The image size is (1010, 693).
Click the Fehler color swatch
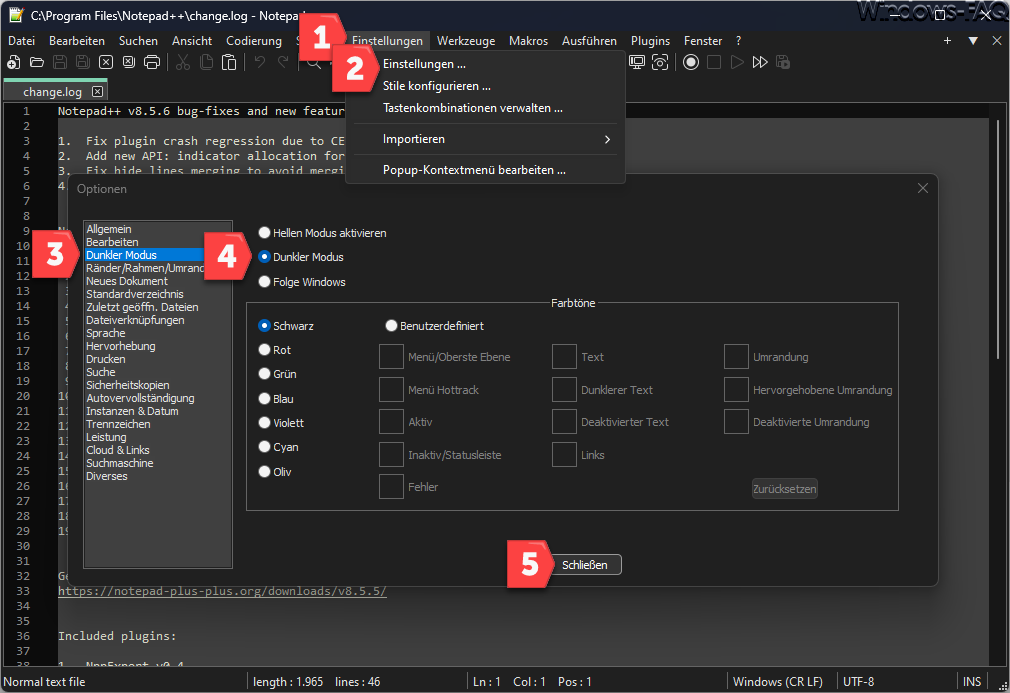[x=391, y=487]
